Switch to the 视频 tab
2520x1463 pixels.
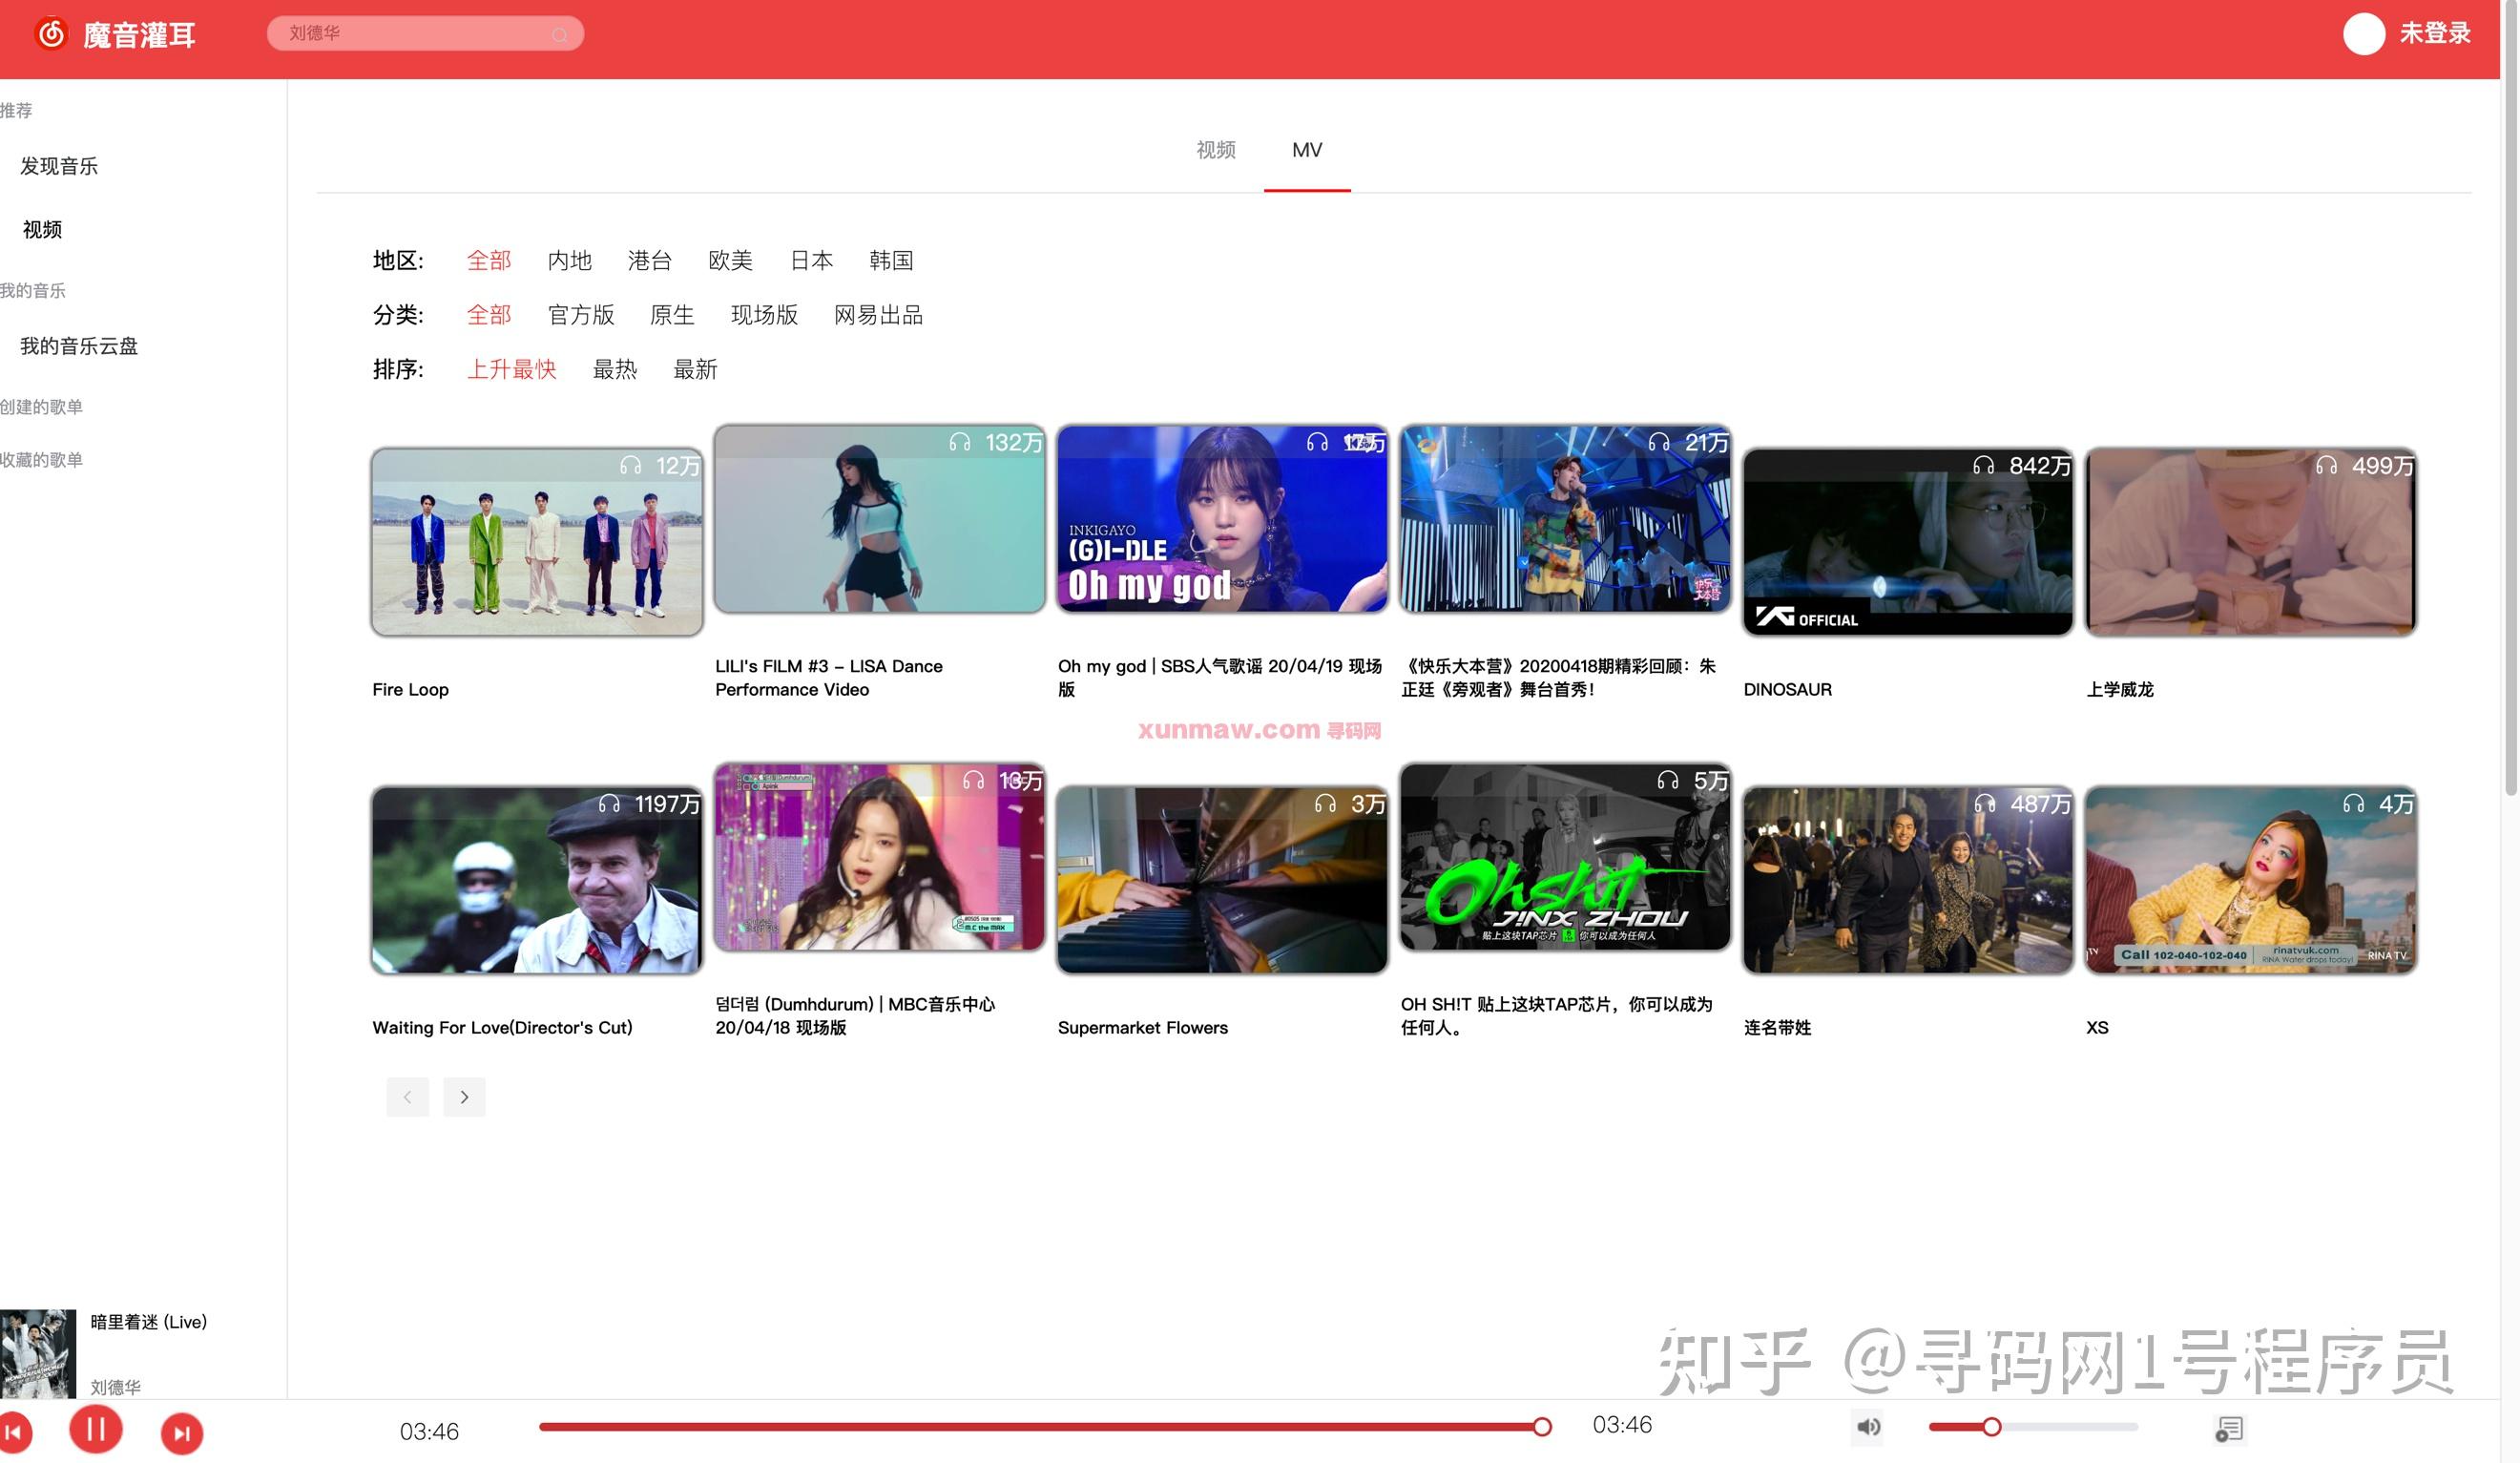(x=1214, y=149)
